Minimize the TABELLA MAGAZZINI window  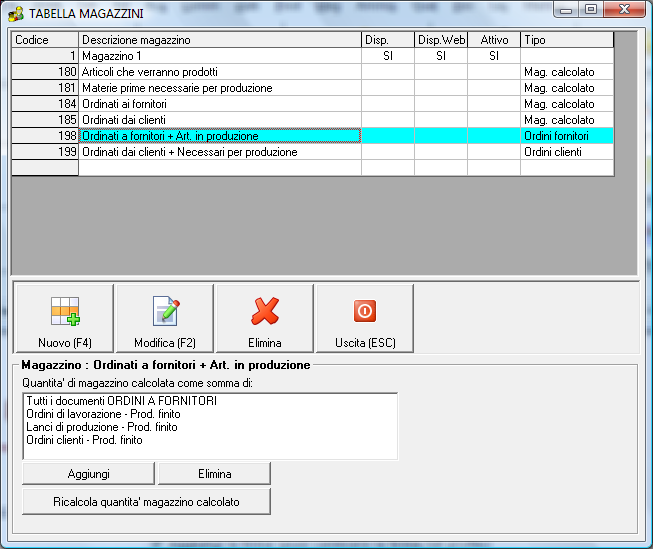coord(566,10)
